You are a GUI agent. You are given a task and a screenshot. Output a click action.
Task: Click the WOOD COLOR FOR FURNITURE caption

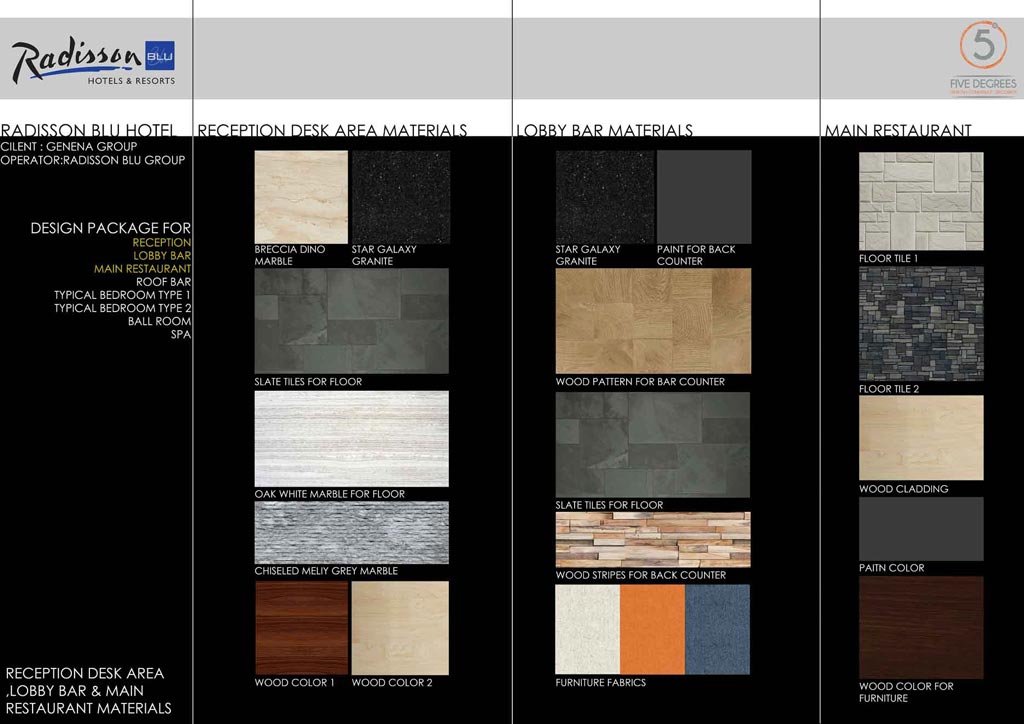pos(906,692)
